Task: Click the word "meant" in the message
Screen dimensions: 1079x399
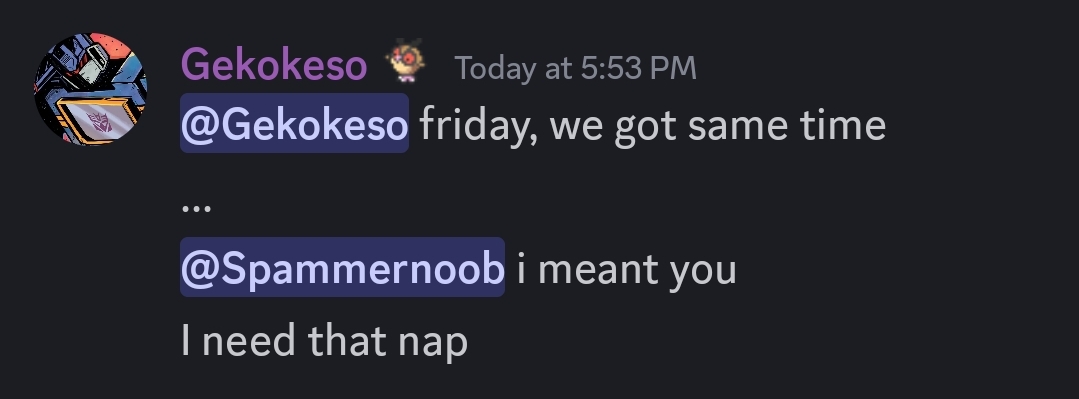Action: [x=597, y=270]
